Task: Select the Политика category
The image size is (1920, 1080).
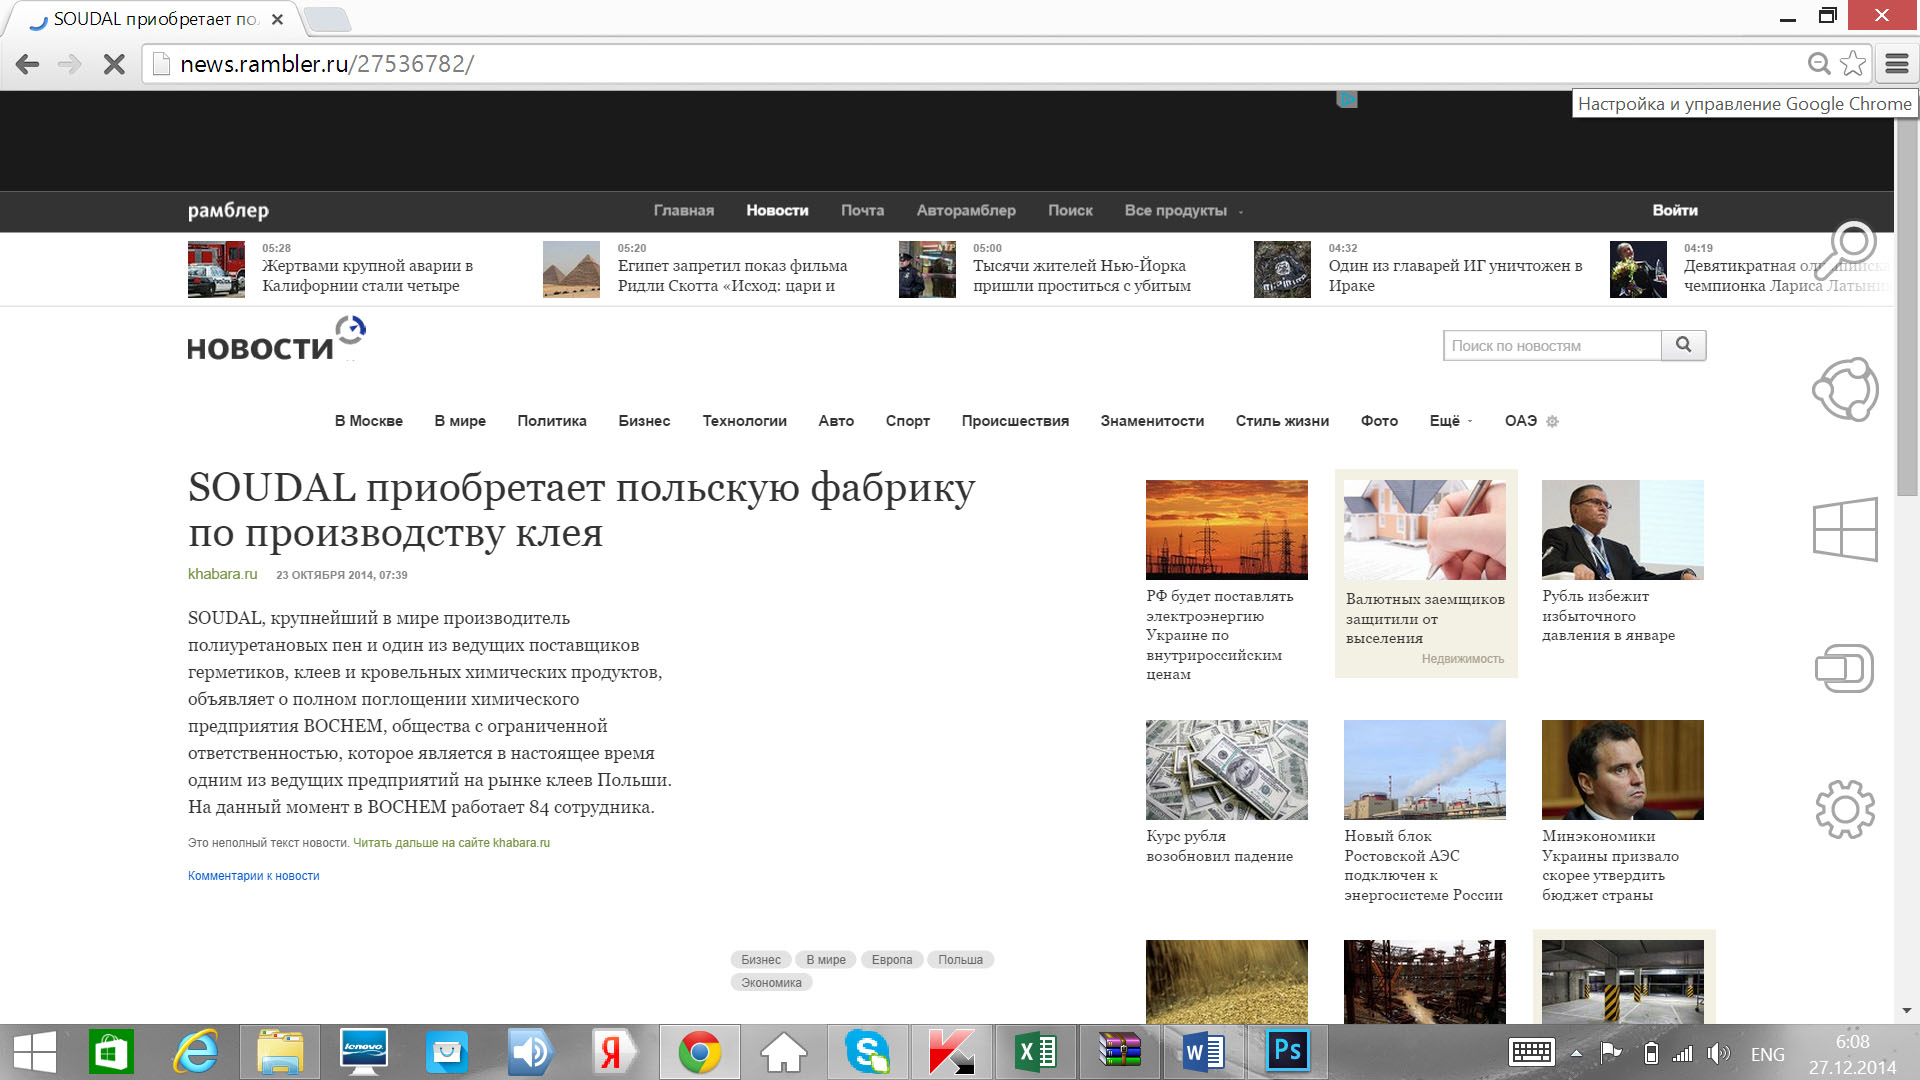Action: pos(552,421)
